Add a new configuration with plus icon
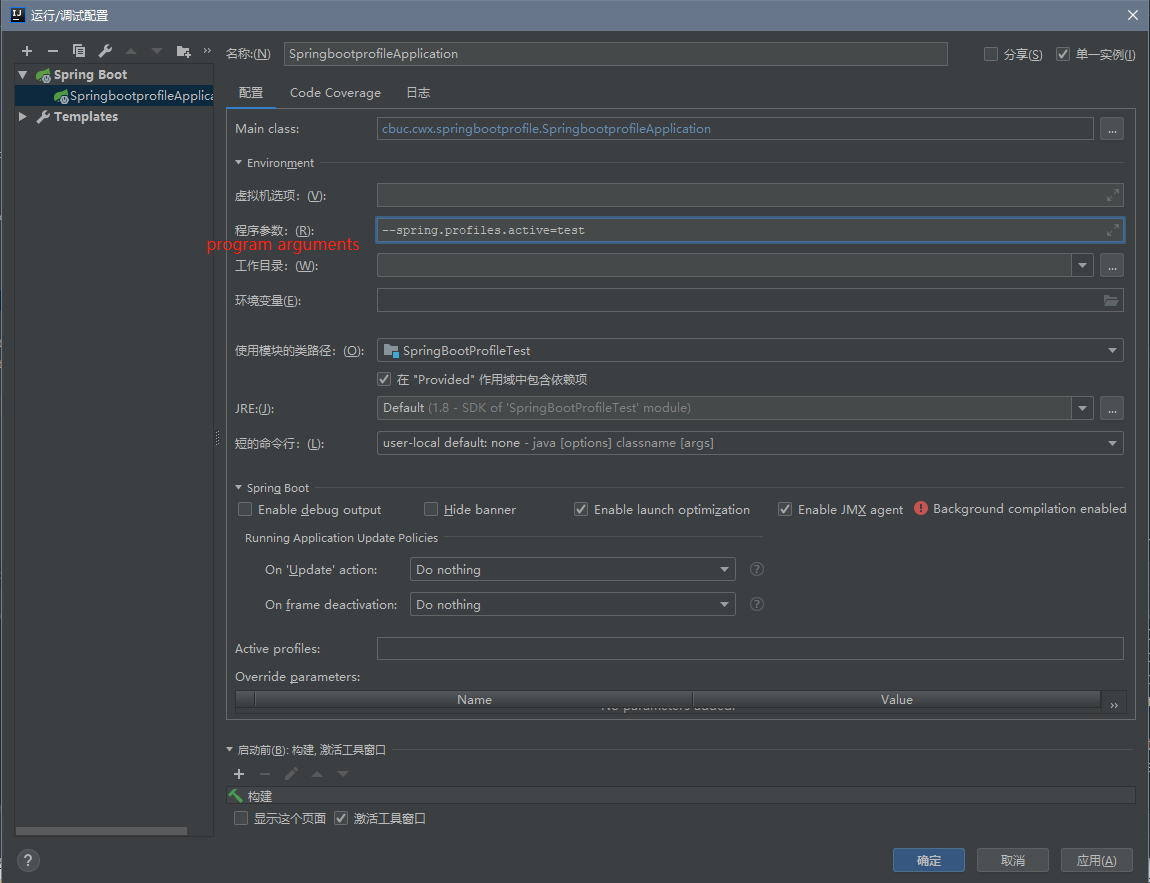 [x=27, y=51]
